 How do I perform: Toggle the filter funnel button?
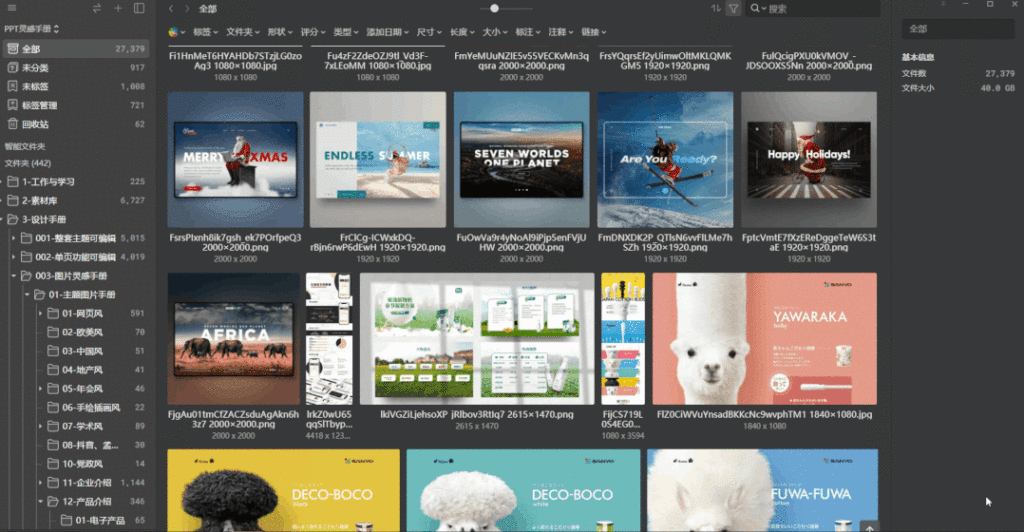[733, 8]
